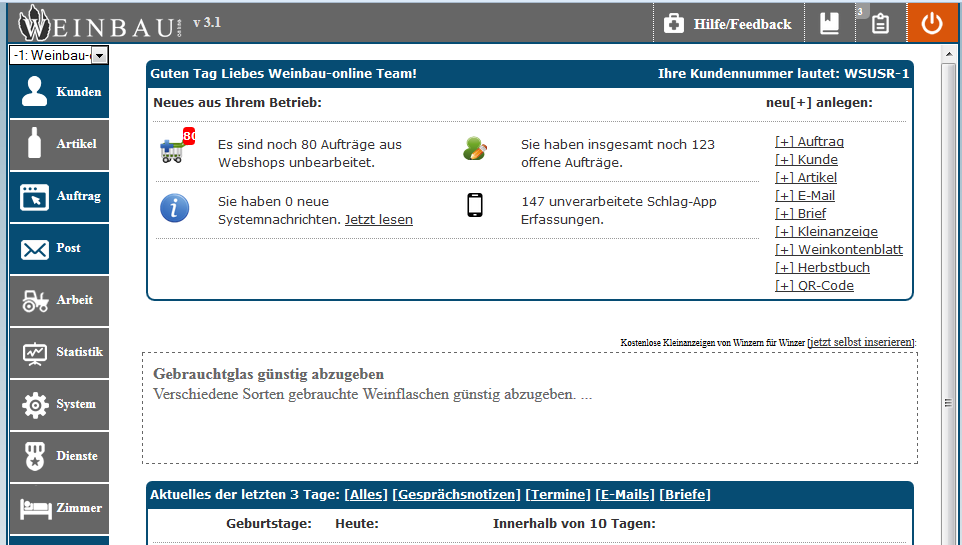Open the Kunden sidebar menu

(x=59, y=92)
